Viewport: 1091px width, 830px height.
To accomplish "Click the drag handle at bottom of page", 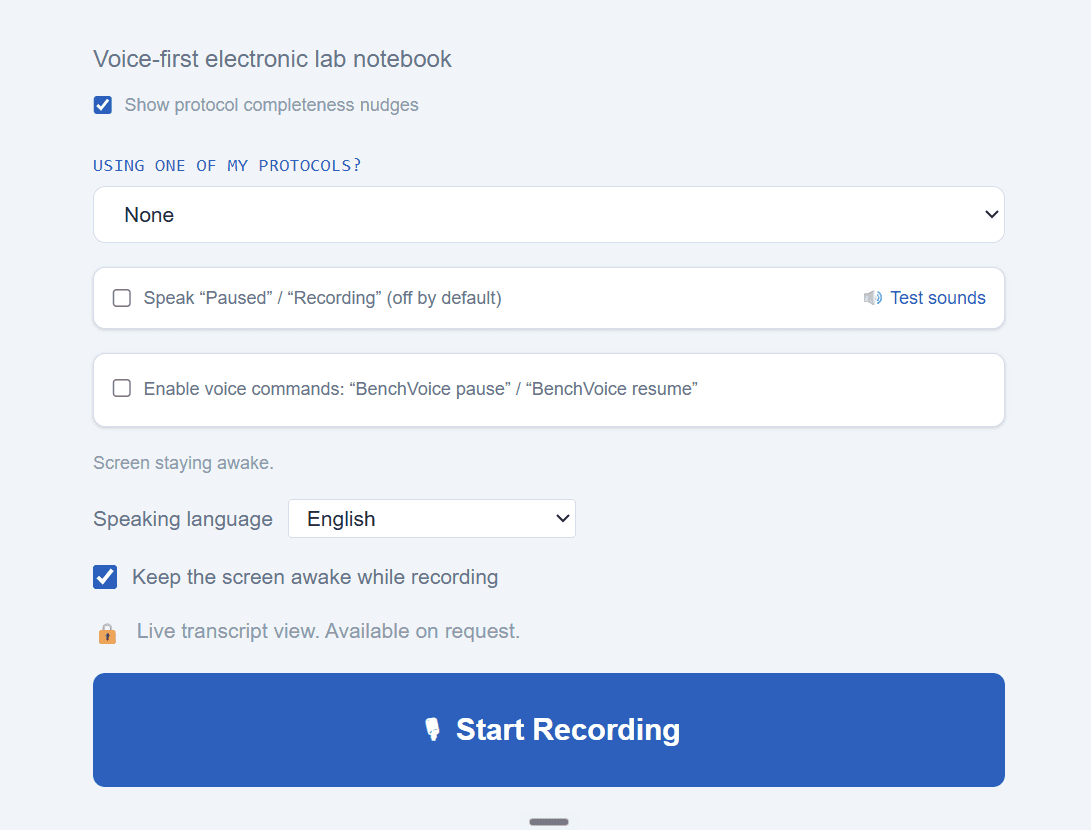I will click(x=548, y=822).
